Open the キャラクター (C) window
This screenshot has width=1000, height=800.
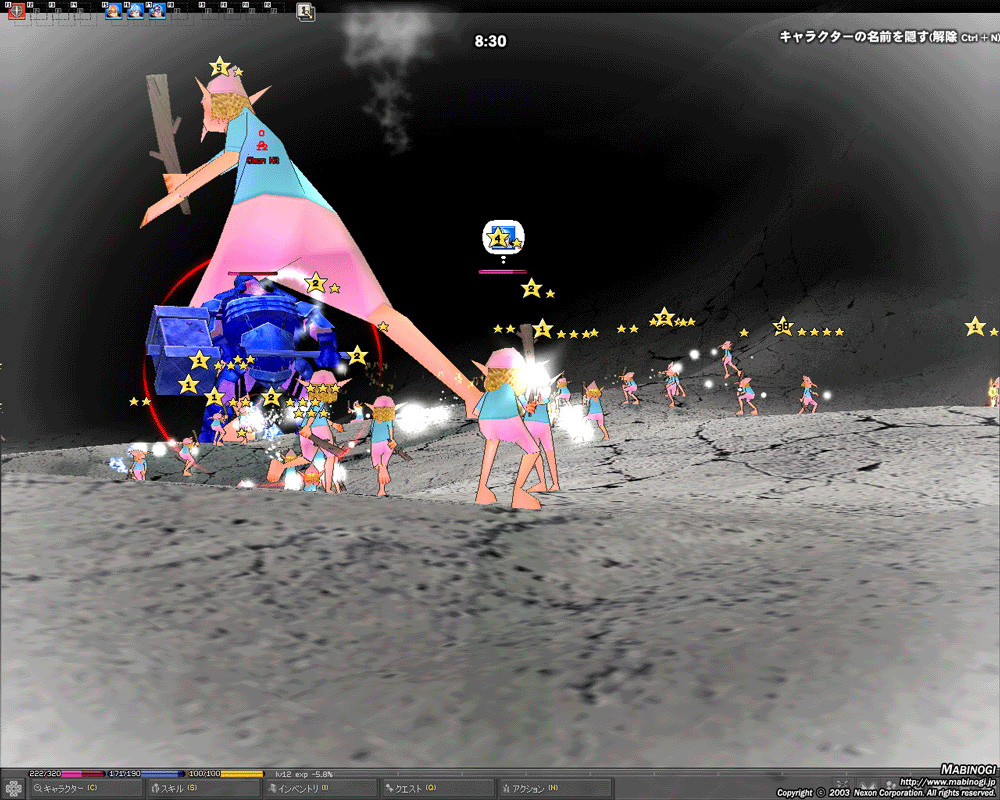tap(85, 789)
